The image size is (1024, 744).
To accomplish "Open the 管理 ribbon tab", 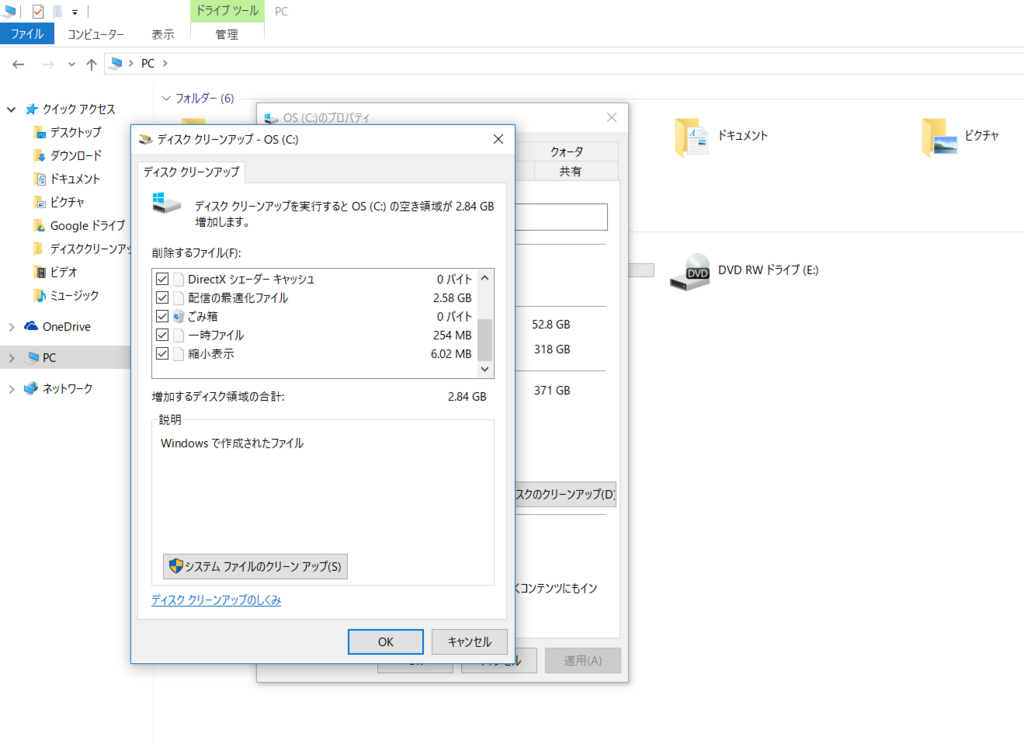I will (x=227, y=35).
